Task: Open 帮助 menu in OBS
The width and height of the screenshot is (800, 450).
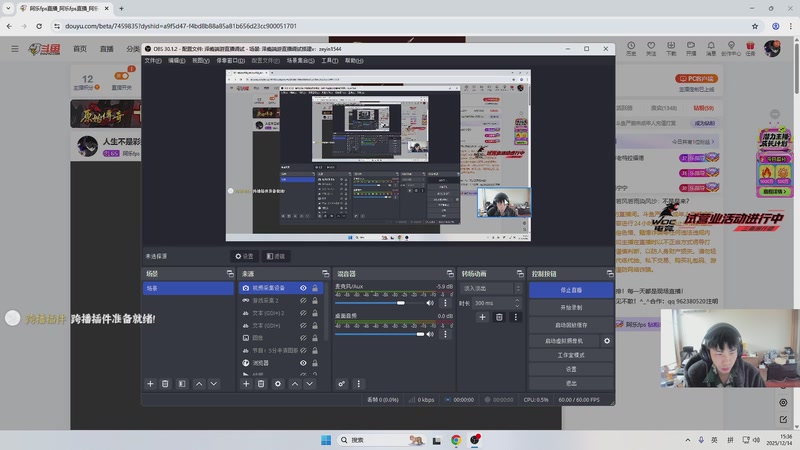Action: 354,61
